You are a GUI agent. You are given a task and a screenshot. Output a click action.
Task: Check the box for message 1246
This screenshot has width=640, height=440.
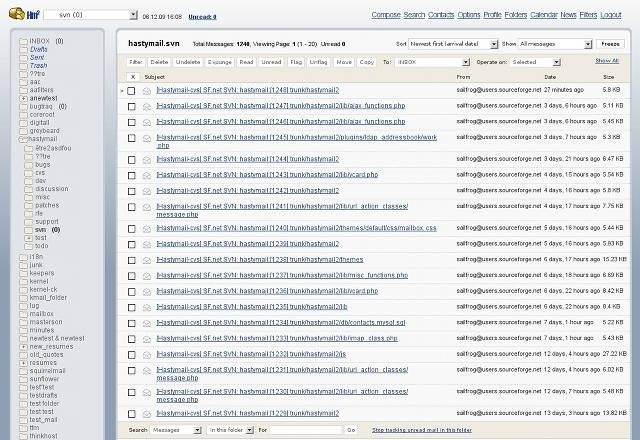131,122
